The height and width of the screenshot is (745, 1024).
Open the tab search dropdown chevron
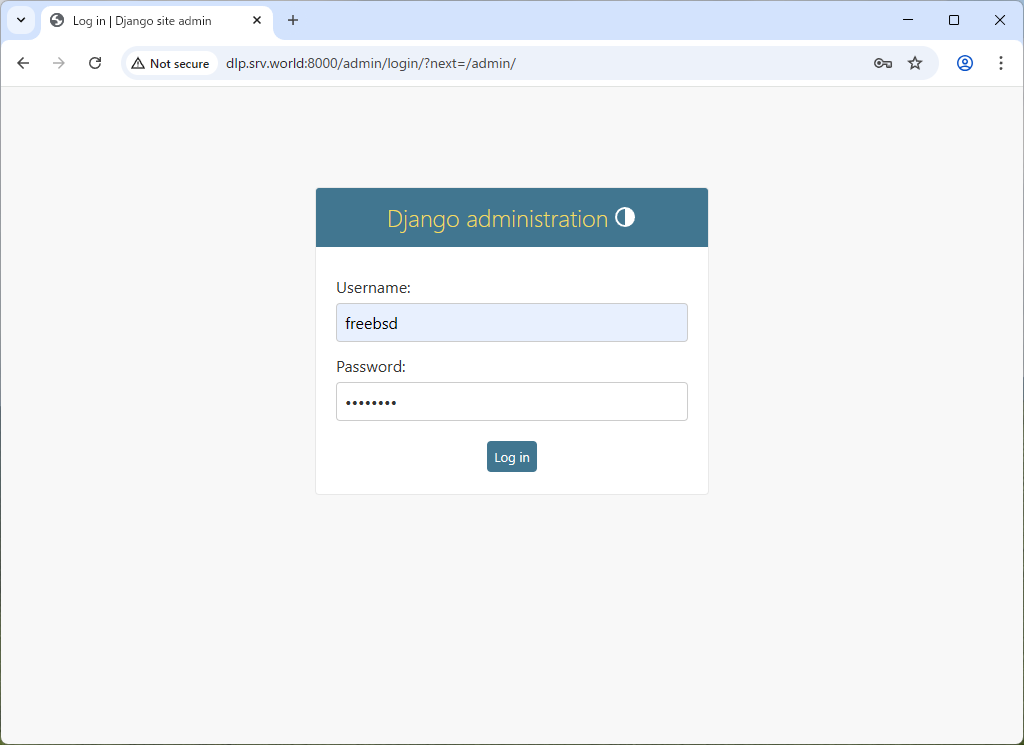point(20,20)
